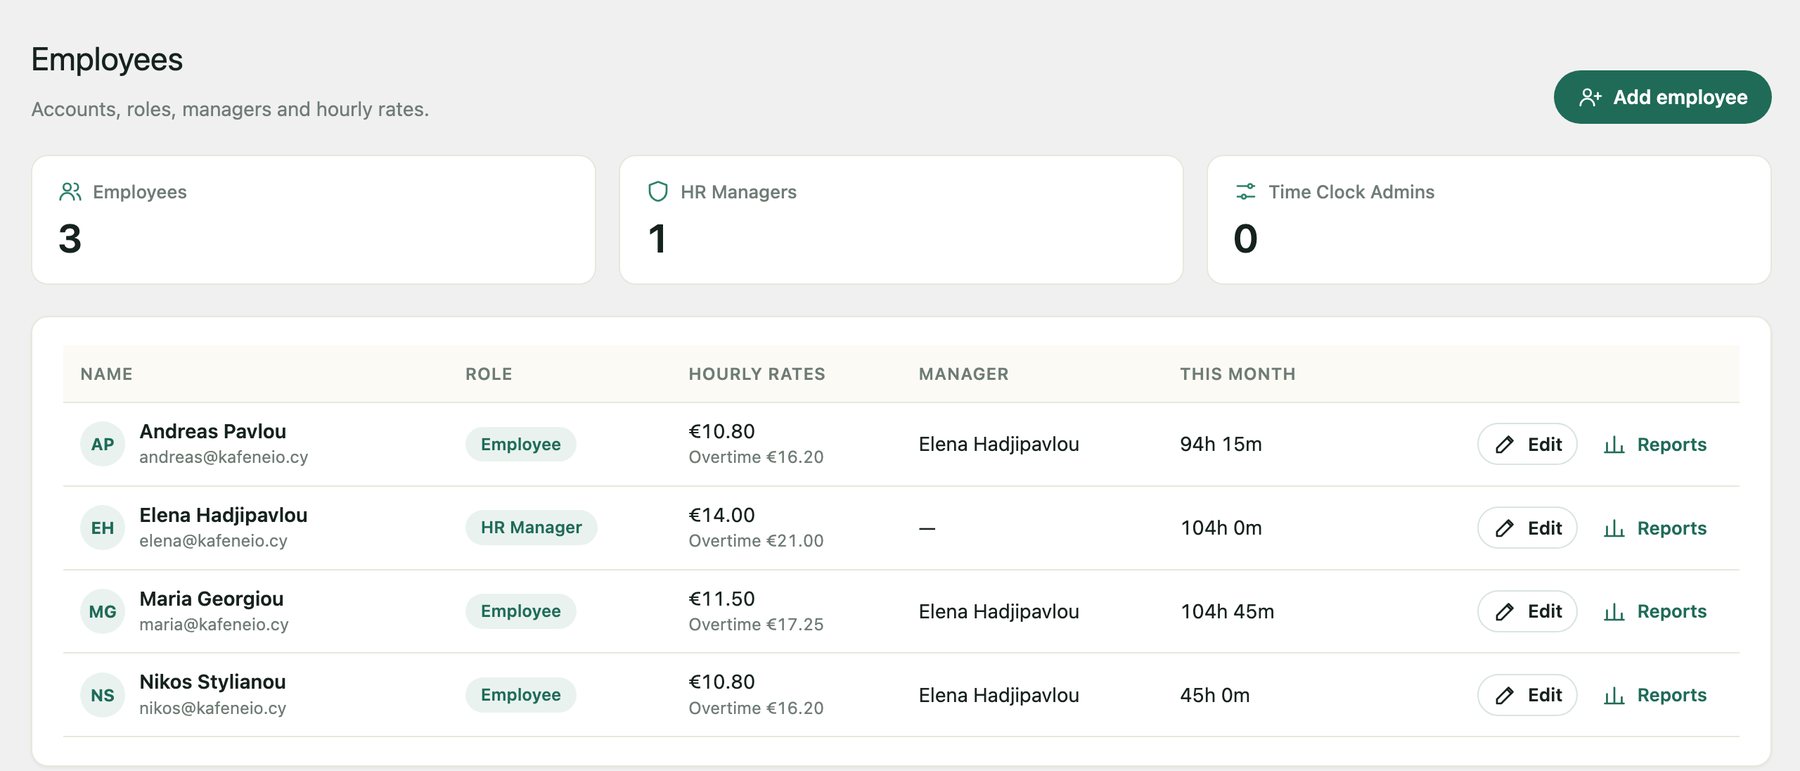
Task: Click the NAME column header
Action: pyautogui.click(x=106, y=374)
